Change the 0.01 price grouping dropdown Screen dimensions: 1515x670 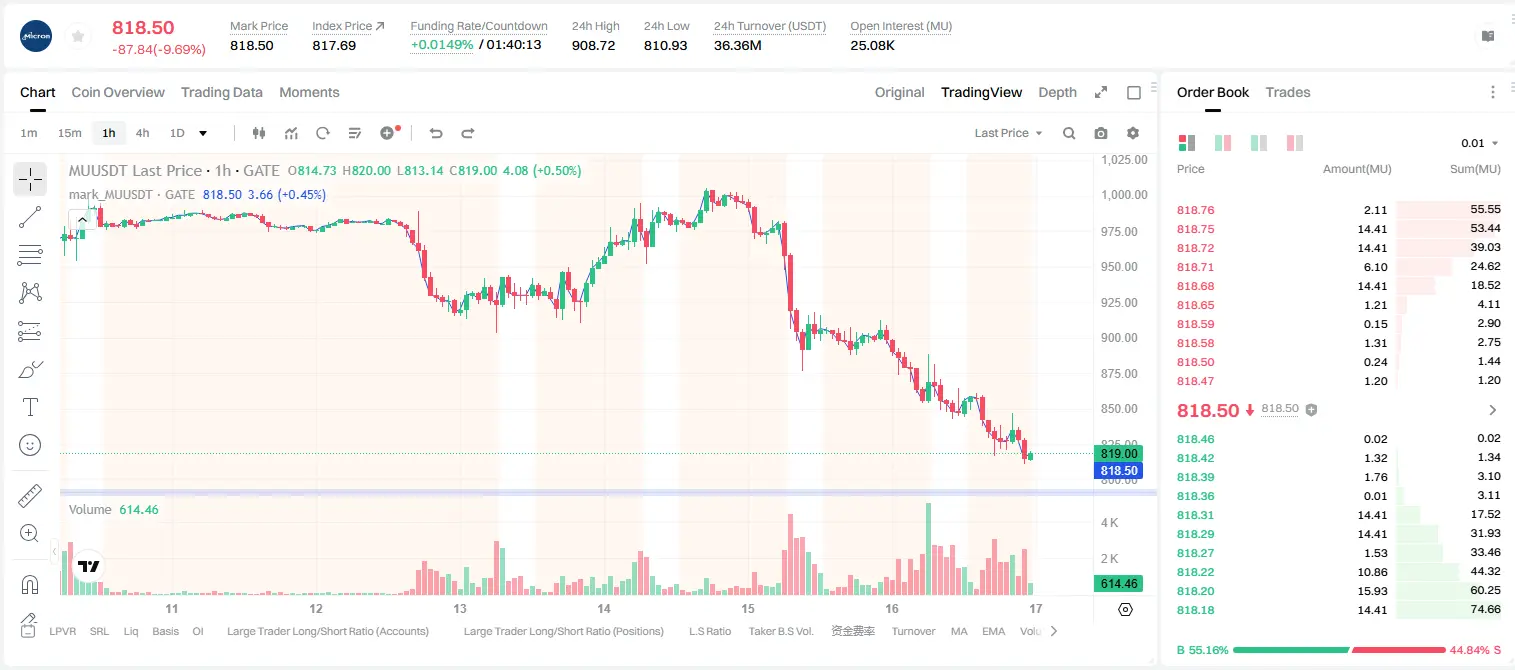click(1480, 143)
